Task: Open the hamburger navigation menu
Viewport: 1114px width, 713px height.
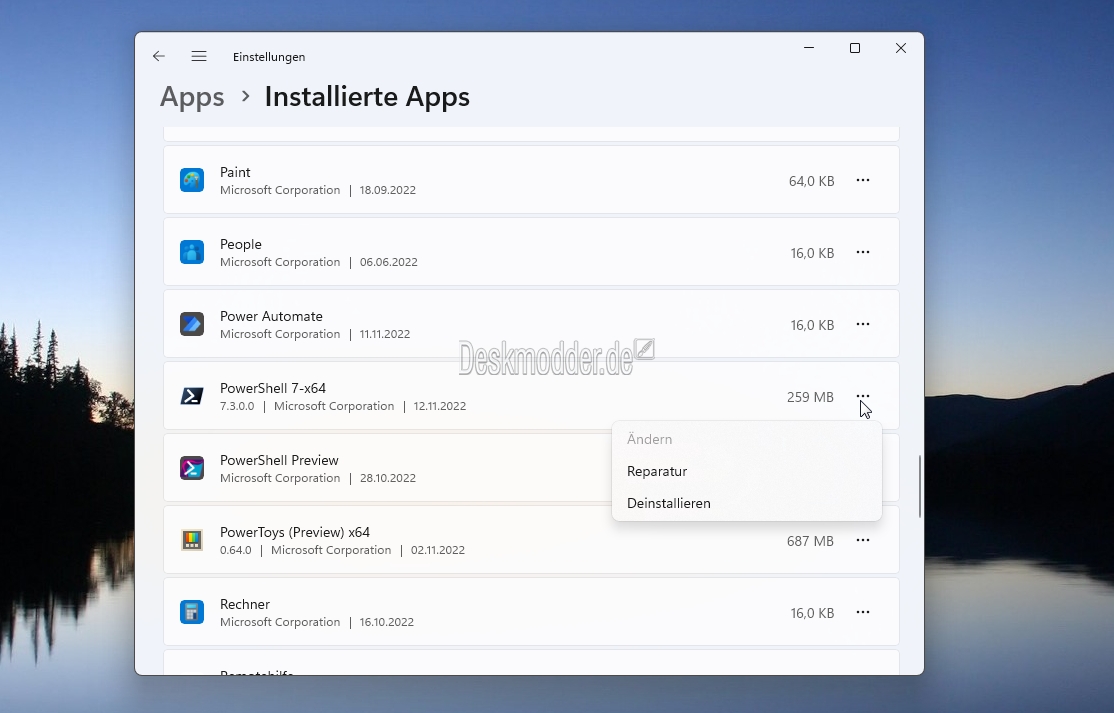Action: 199,56
